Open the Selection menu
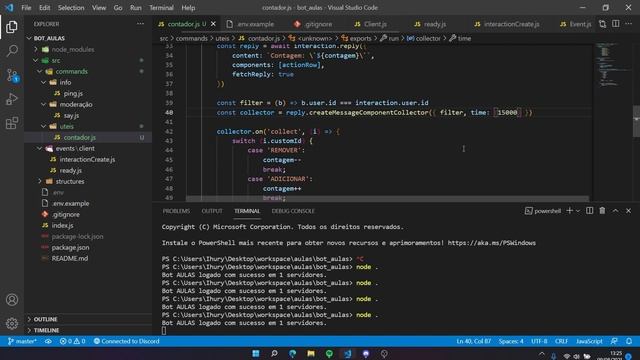 click(71, 8)
